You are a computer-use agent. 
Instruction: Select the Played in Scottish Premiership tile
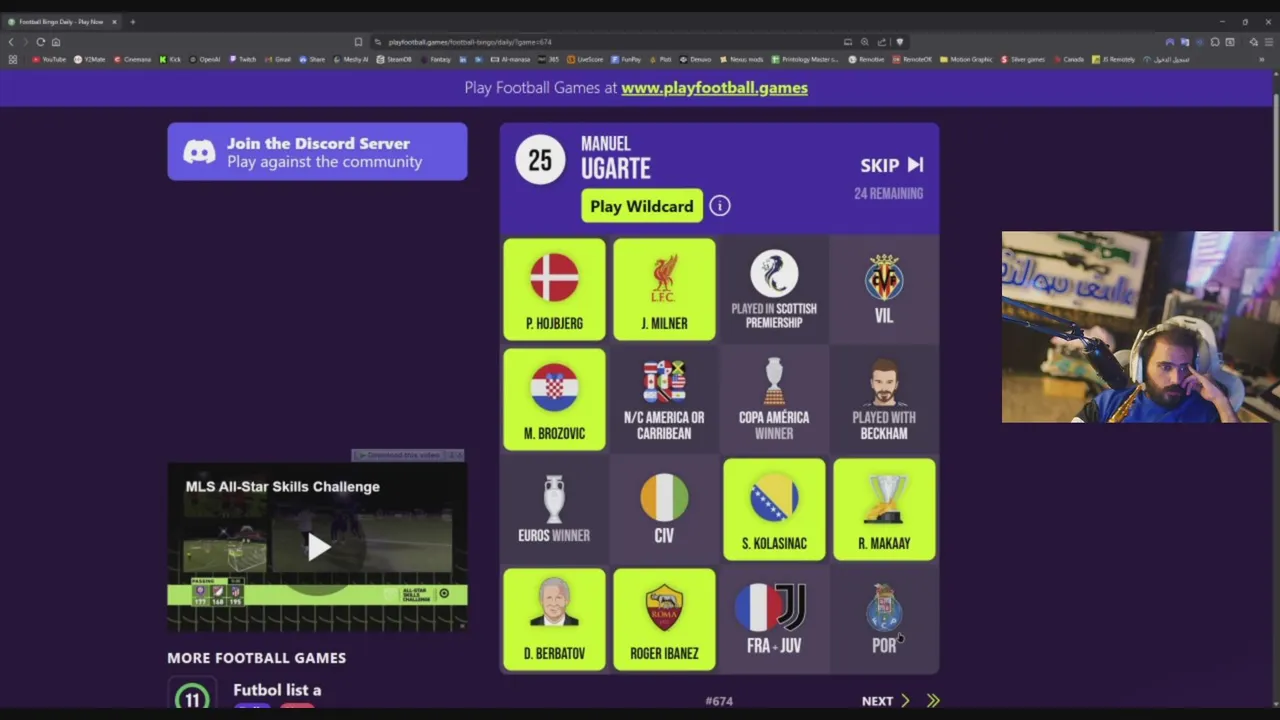tap(774, 290)
